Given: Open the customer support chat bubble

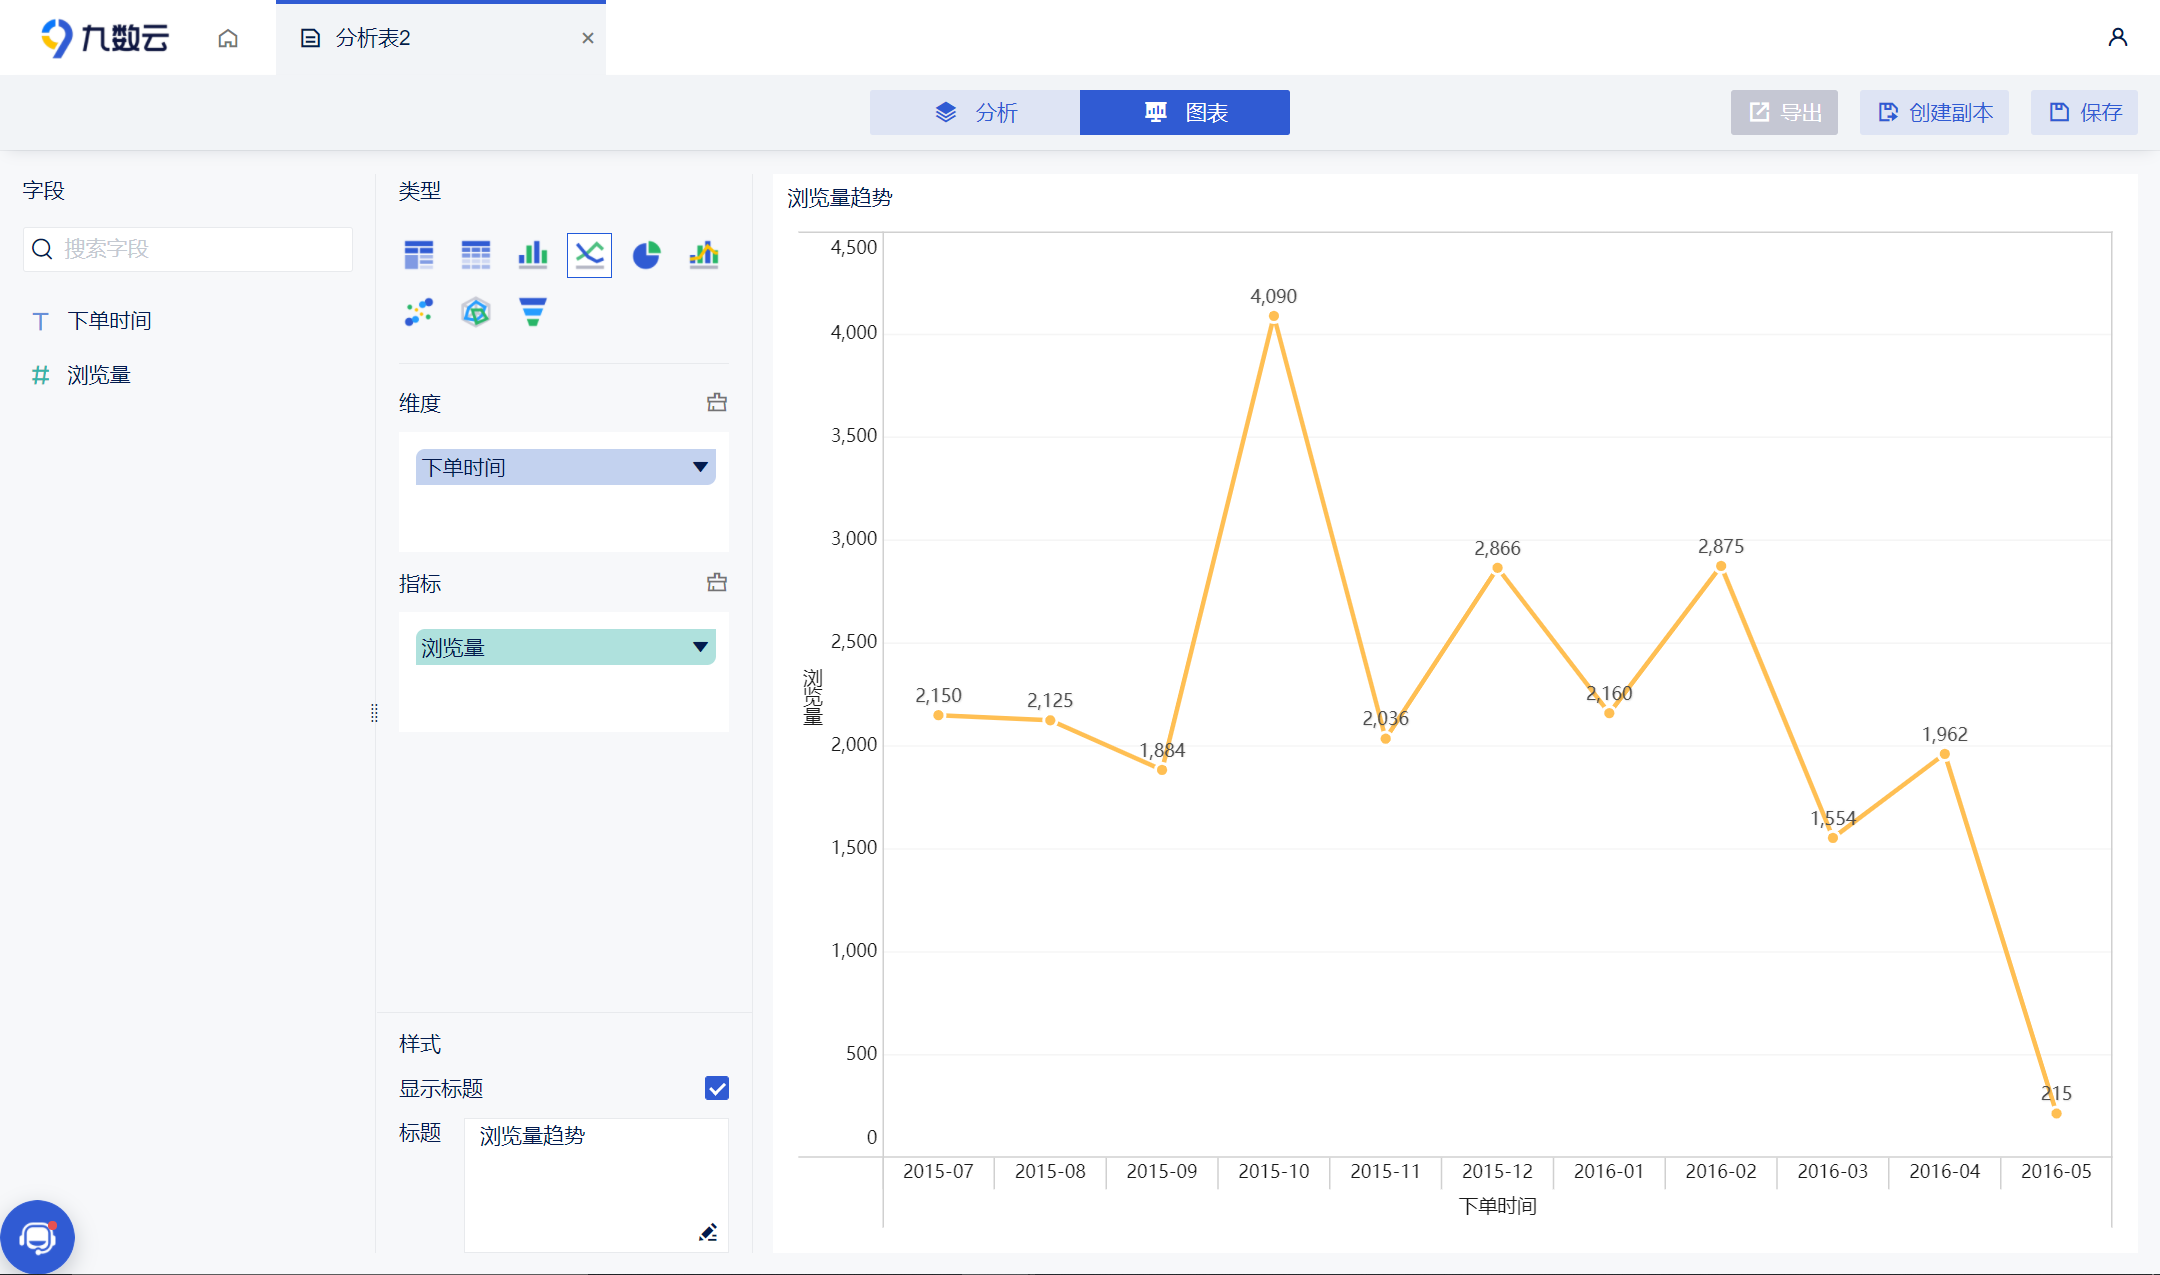Looking at the screenshot, I should [x=38, y=1238].
